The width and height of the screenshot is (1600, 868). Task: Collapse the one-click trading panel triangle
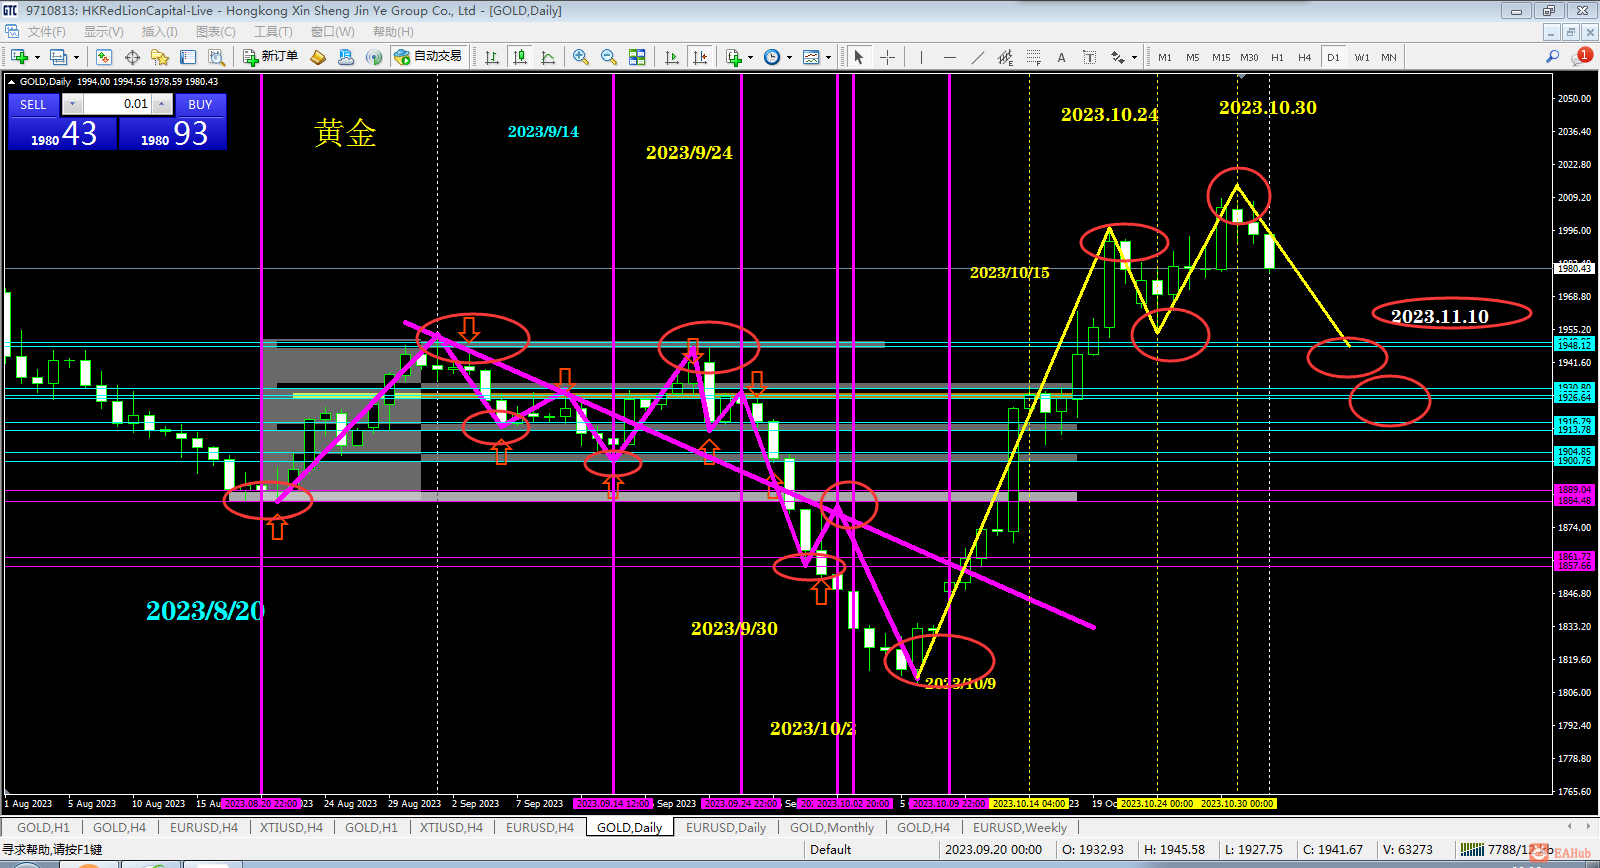pyautogui.click(x=11, y=82)
